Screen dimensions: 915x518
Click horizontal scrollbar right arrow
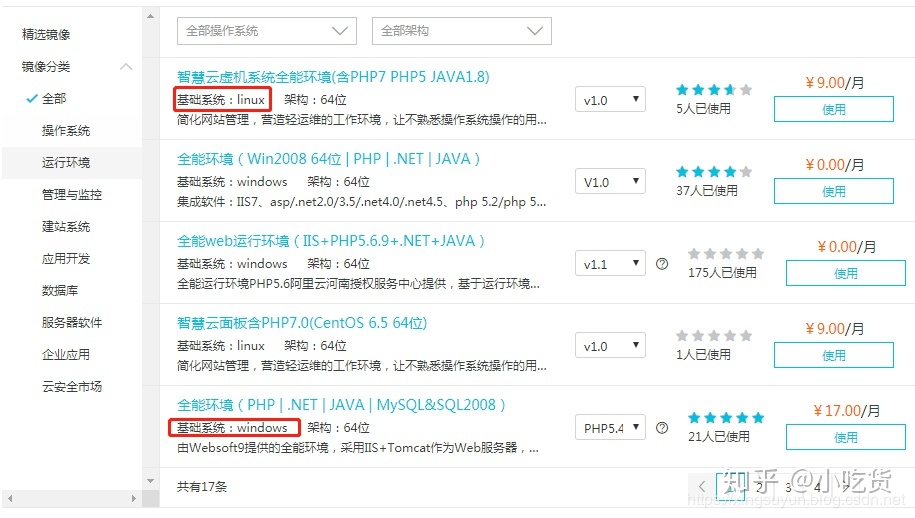134,499
